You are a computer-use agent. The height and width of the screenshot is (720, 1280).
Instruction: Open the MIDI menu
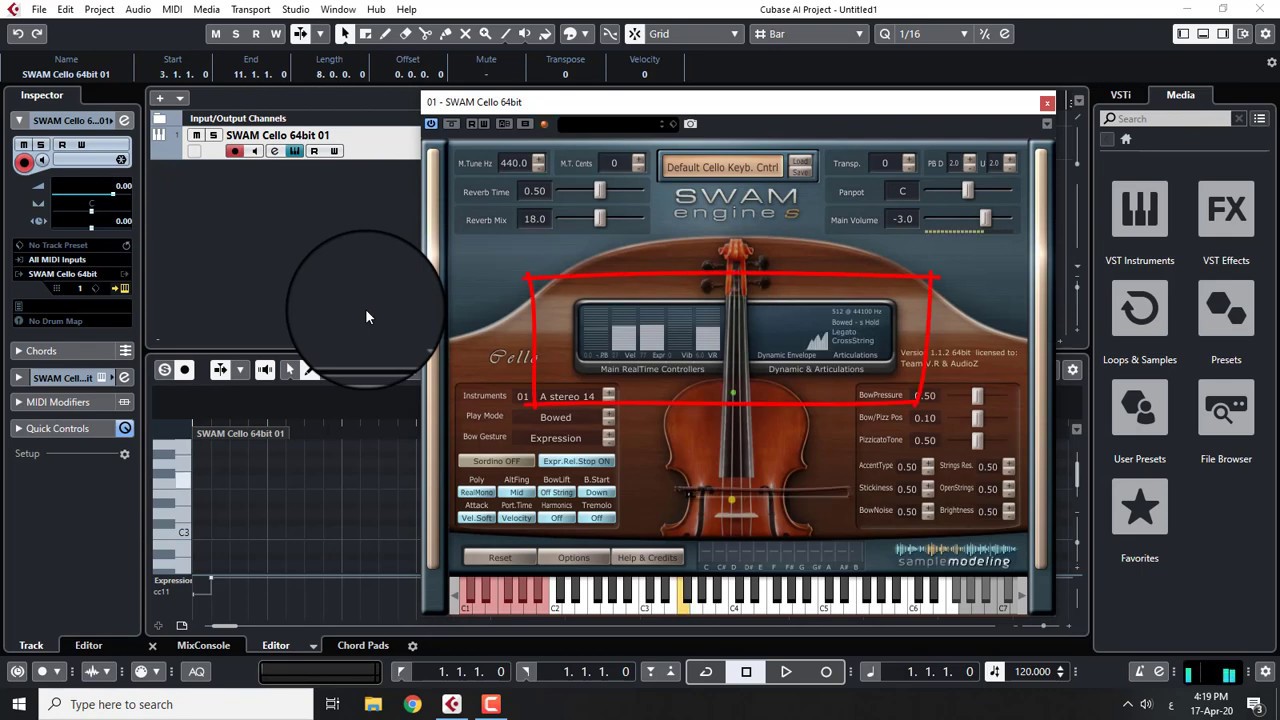point(172,9)
